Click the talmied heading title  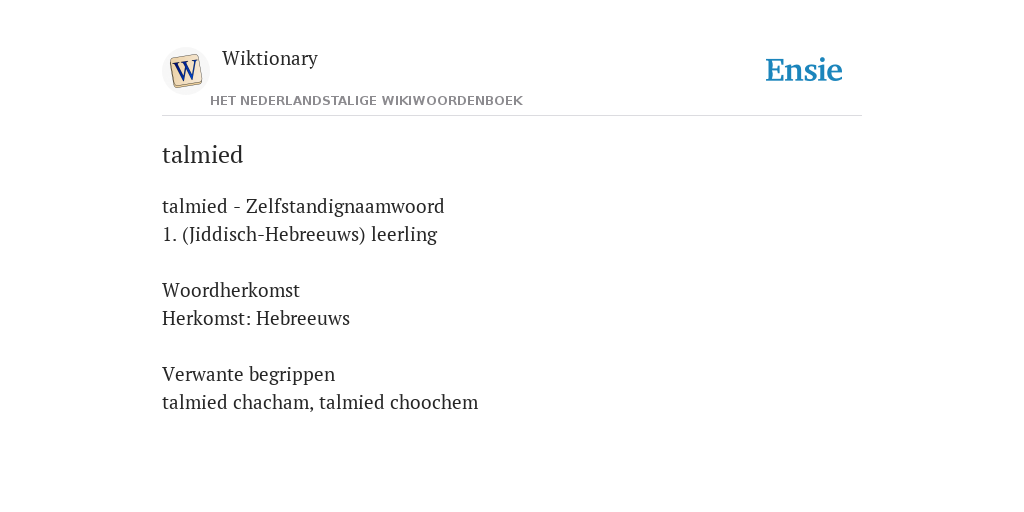pos(202,155)
